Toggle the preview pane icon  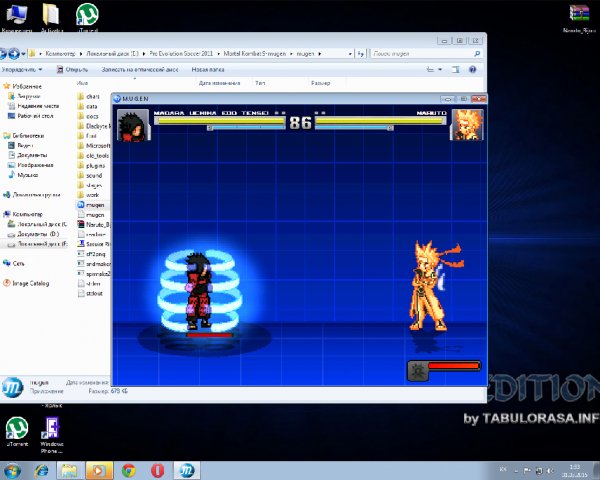click(456, 70)
